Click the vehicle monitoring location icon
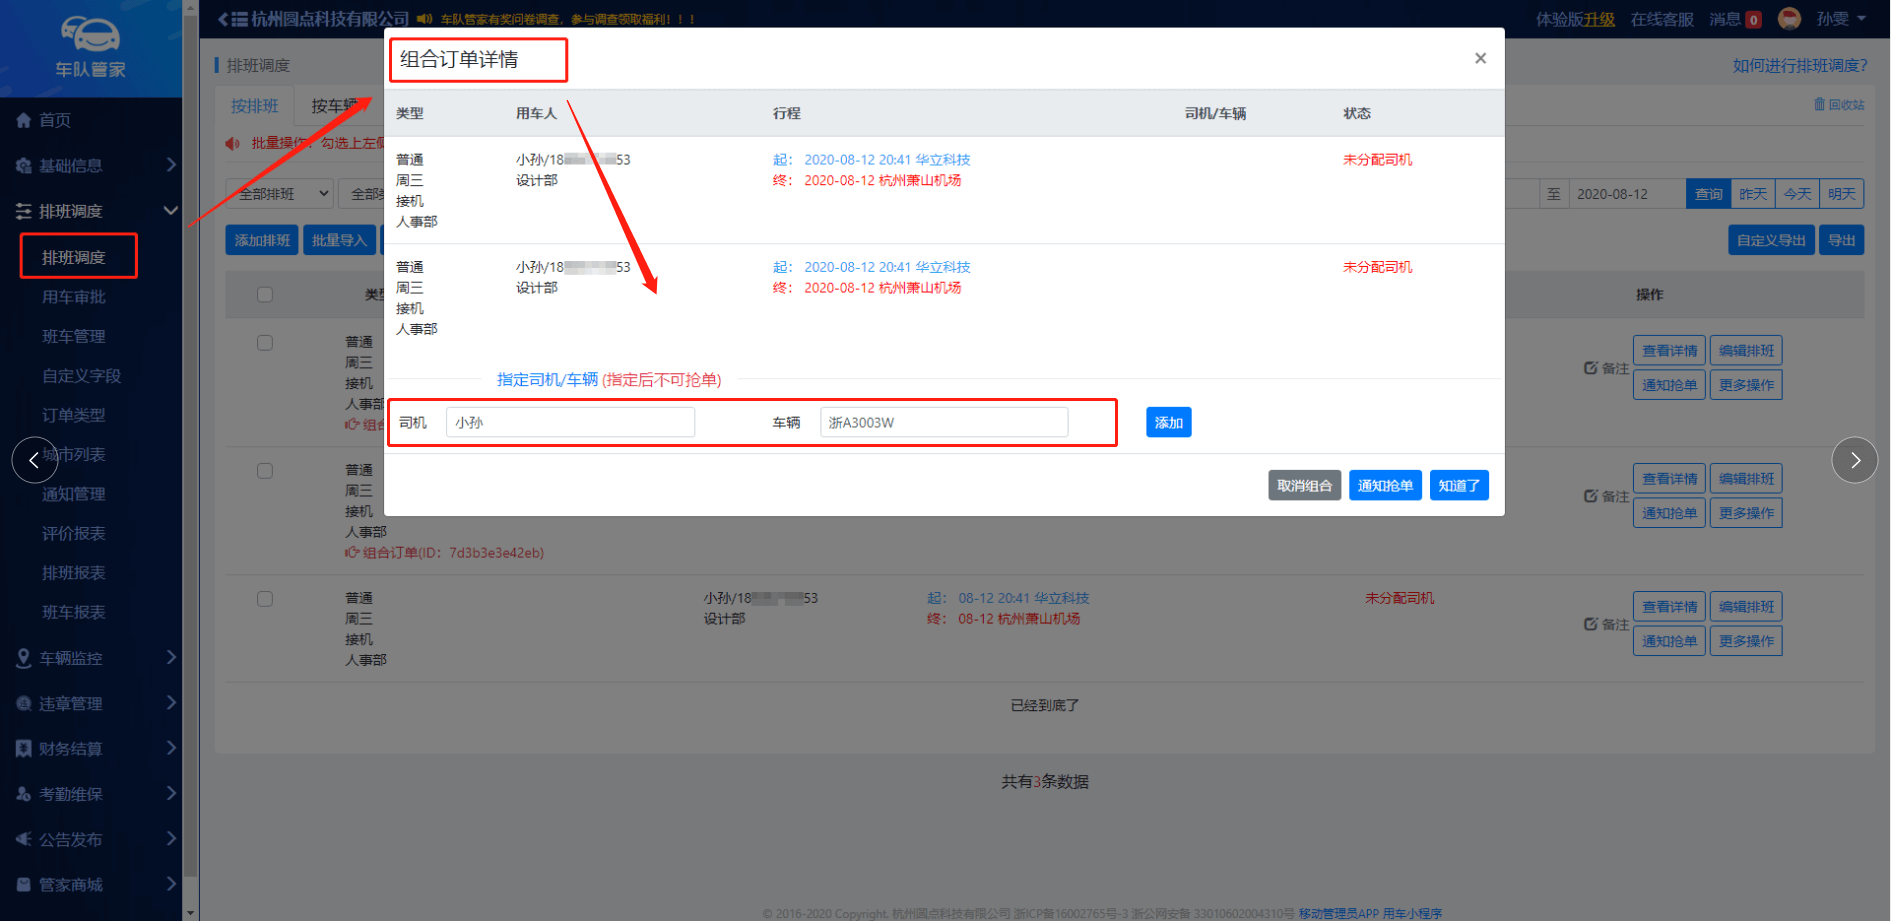 [24, 658]
